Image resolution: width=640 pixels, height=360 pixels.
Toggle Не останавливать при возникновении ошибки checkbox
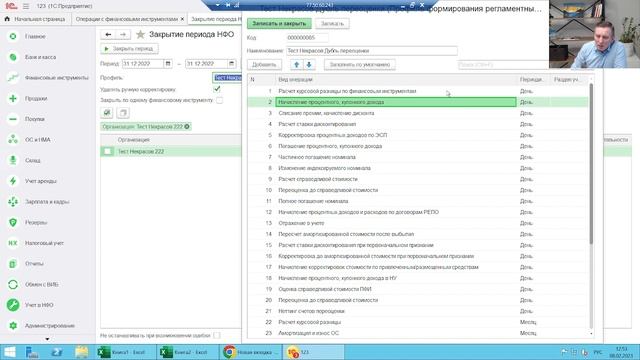pyautogui.click(x=217, y=336)
